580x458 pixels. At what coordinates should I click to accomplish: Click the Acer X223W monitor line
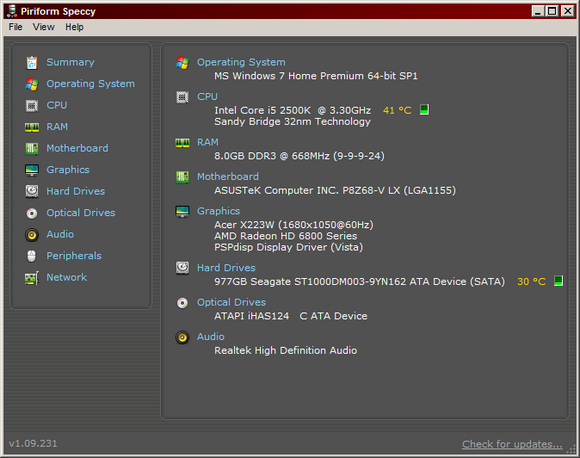[x=294, y=225]
